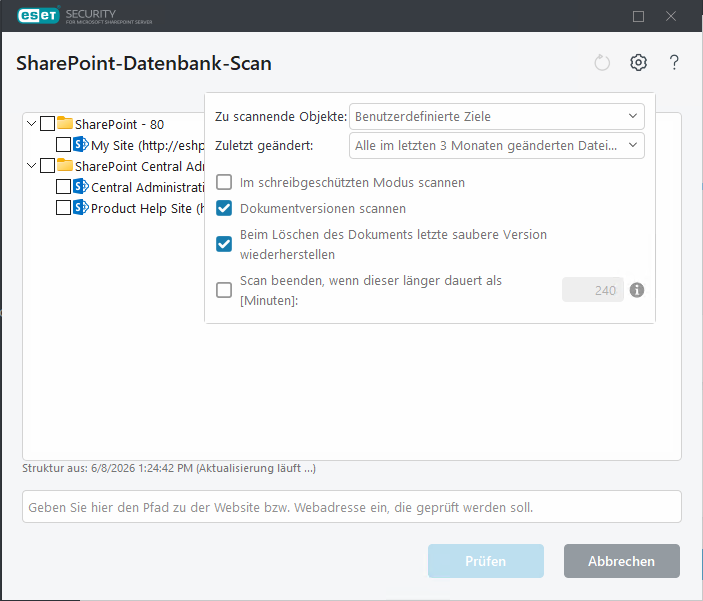
Task: Collapse the SharePoint - 80 tree node
Action: (x=31, y=123)
